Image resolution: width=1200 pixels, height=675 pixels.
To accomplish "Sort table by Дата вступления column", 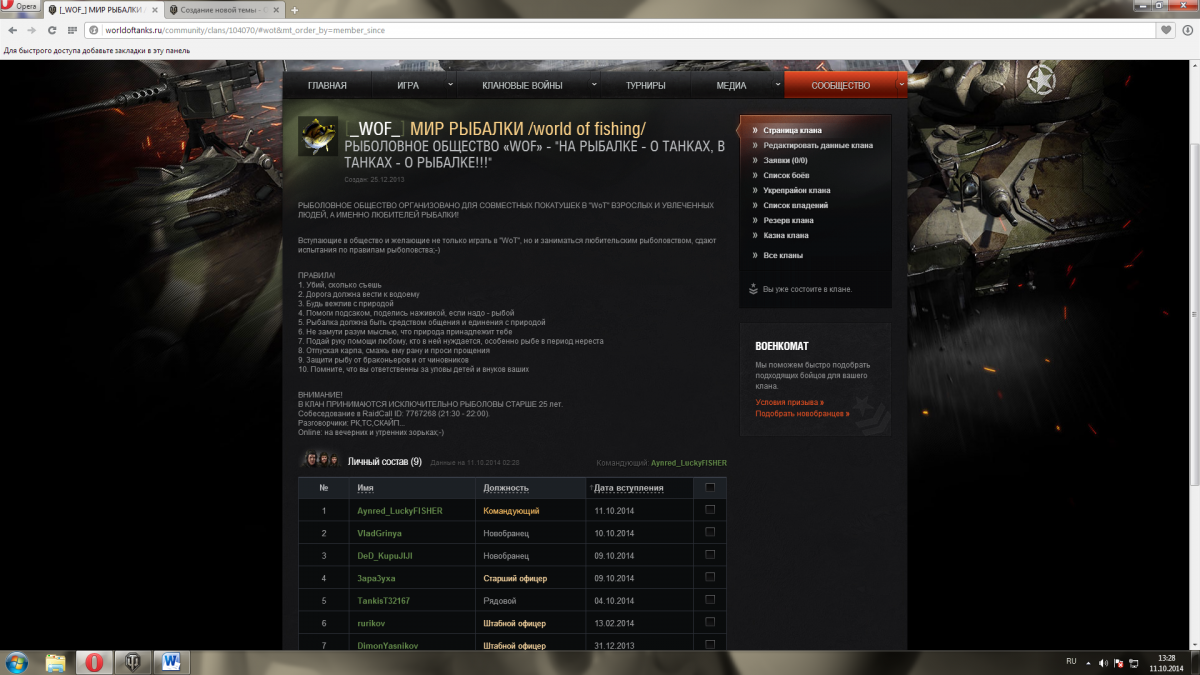I will click(x=628, y=488).
